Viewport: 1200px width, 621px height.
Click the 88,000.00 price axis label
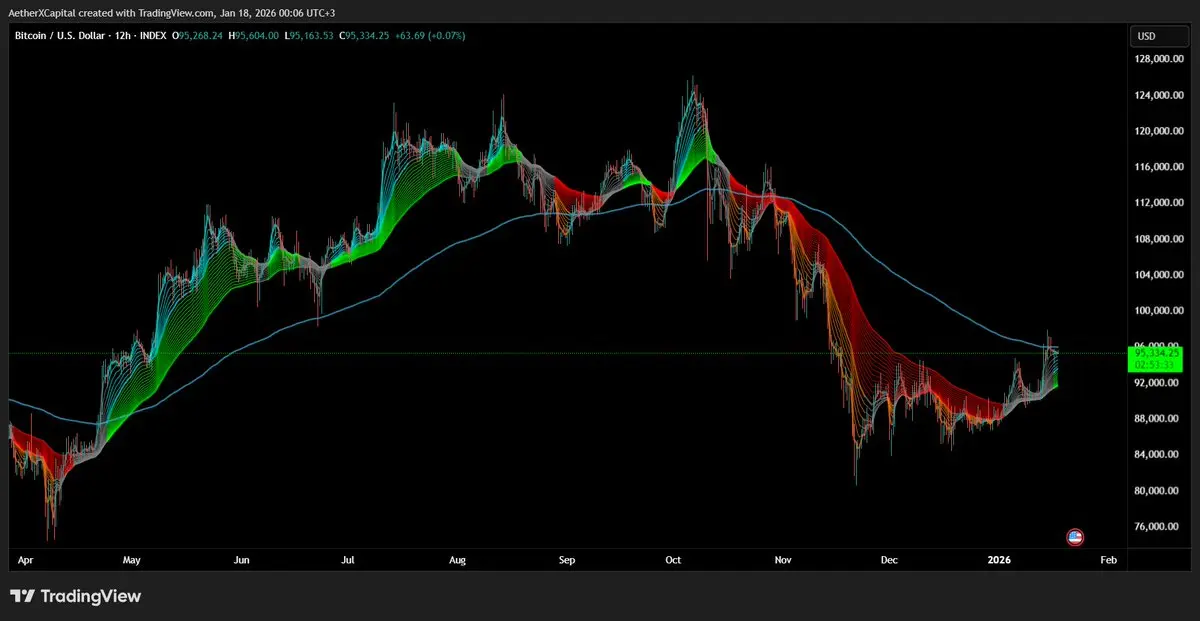1158,419
